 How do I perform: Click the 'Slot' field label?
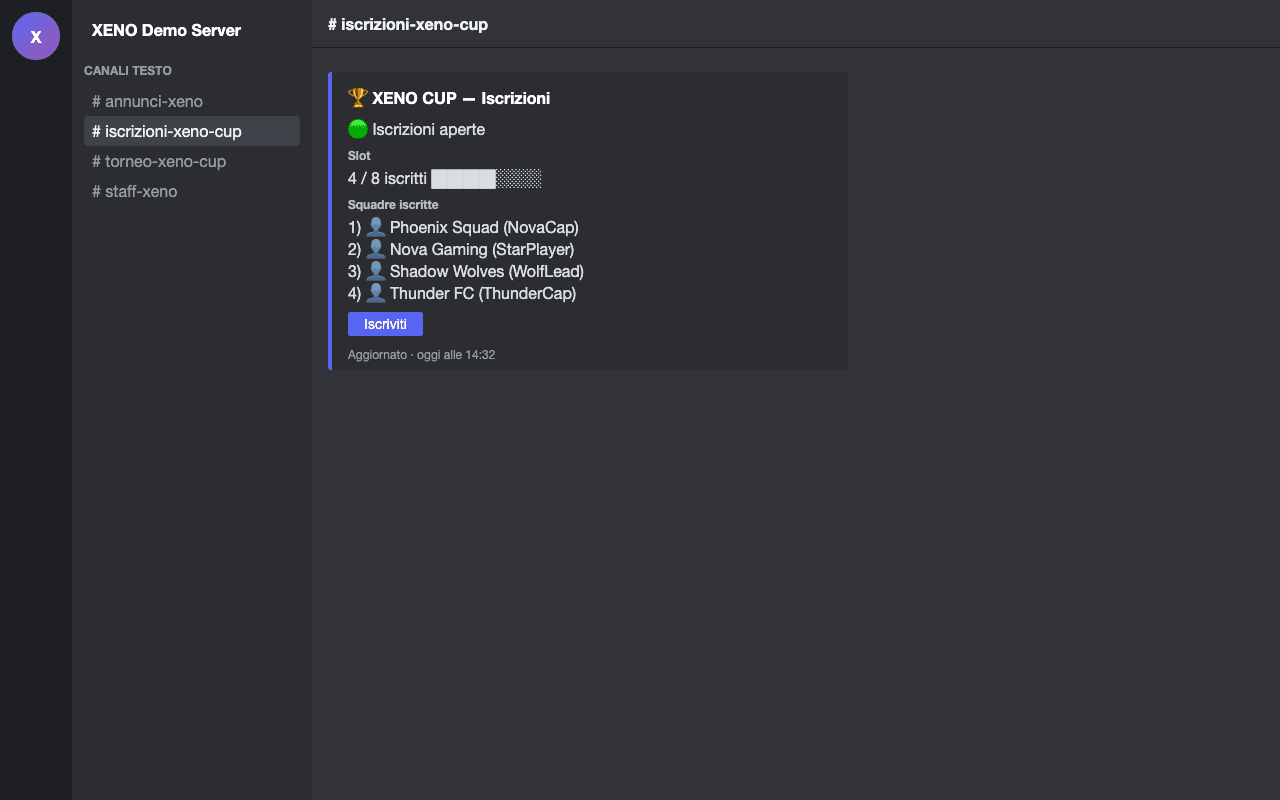(359, 156)
